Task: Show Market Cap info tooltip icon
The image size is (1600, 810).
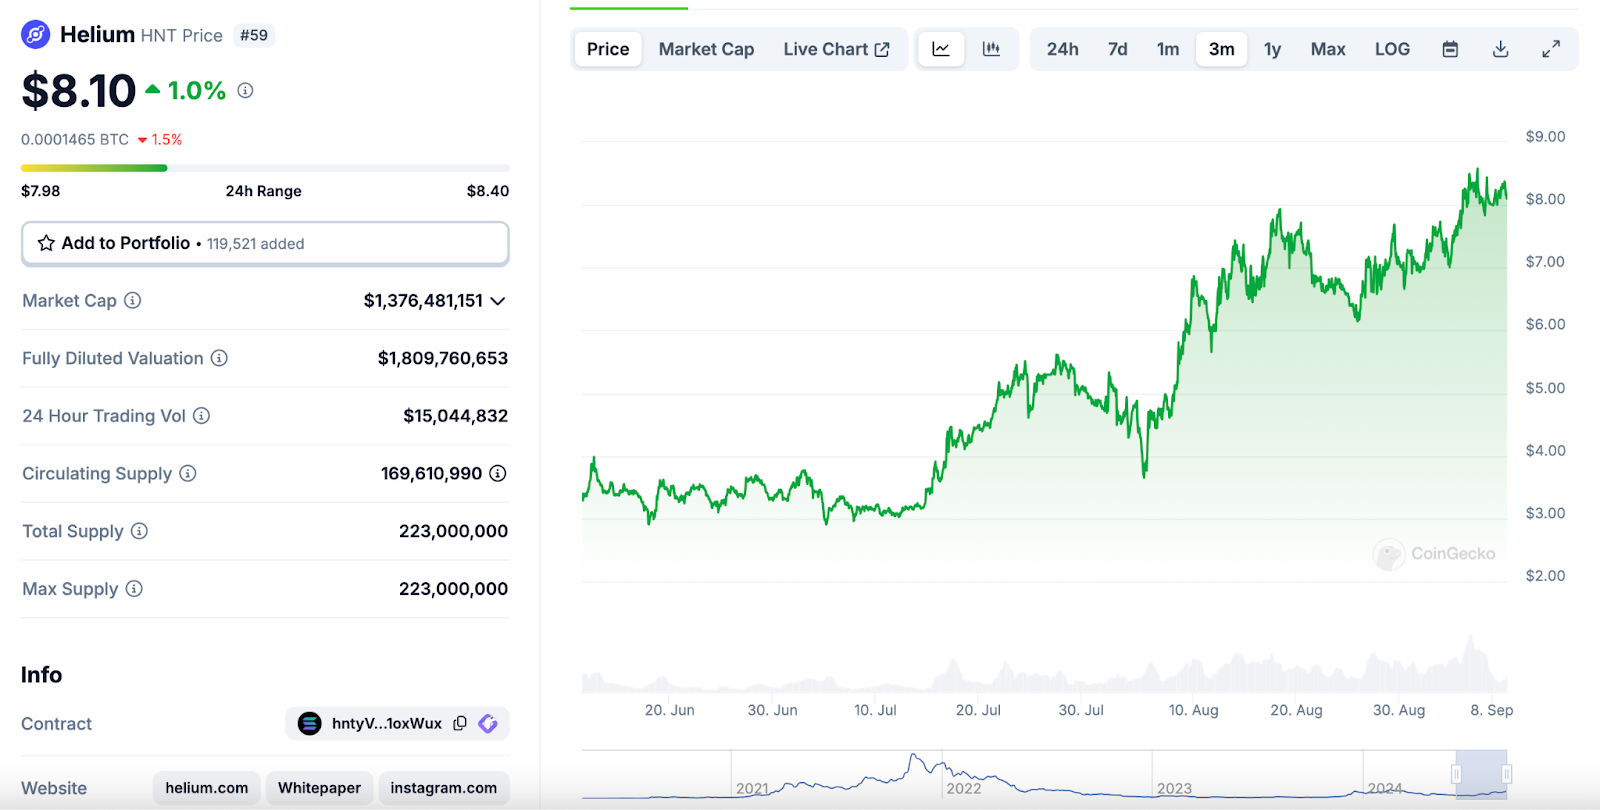Action: 132,300
